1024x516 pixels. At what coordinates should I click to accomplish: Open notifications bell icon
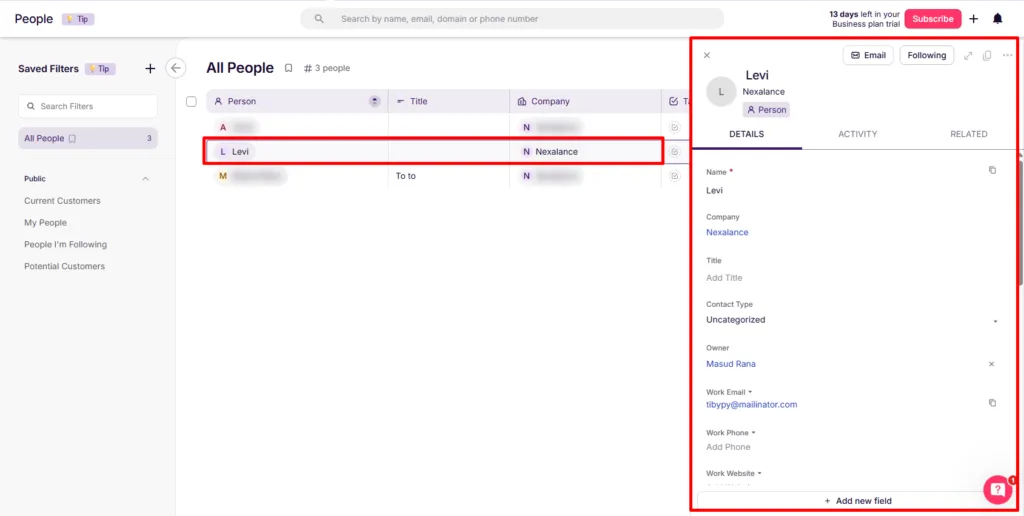(997, 19)
